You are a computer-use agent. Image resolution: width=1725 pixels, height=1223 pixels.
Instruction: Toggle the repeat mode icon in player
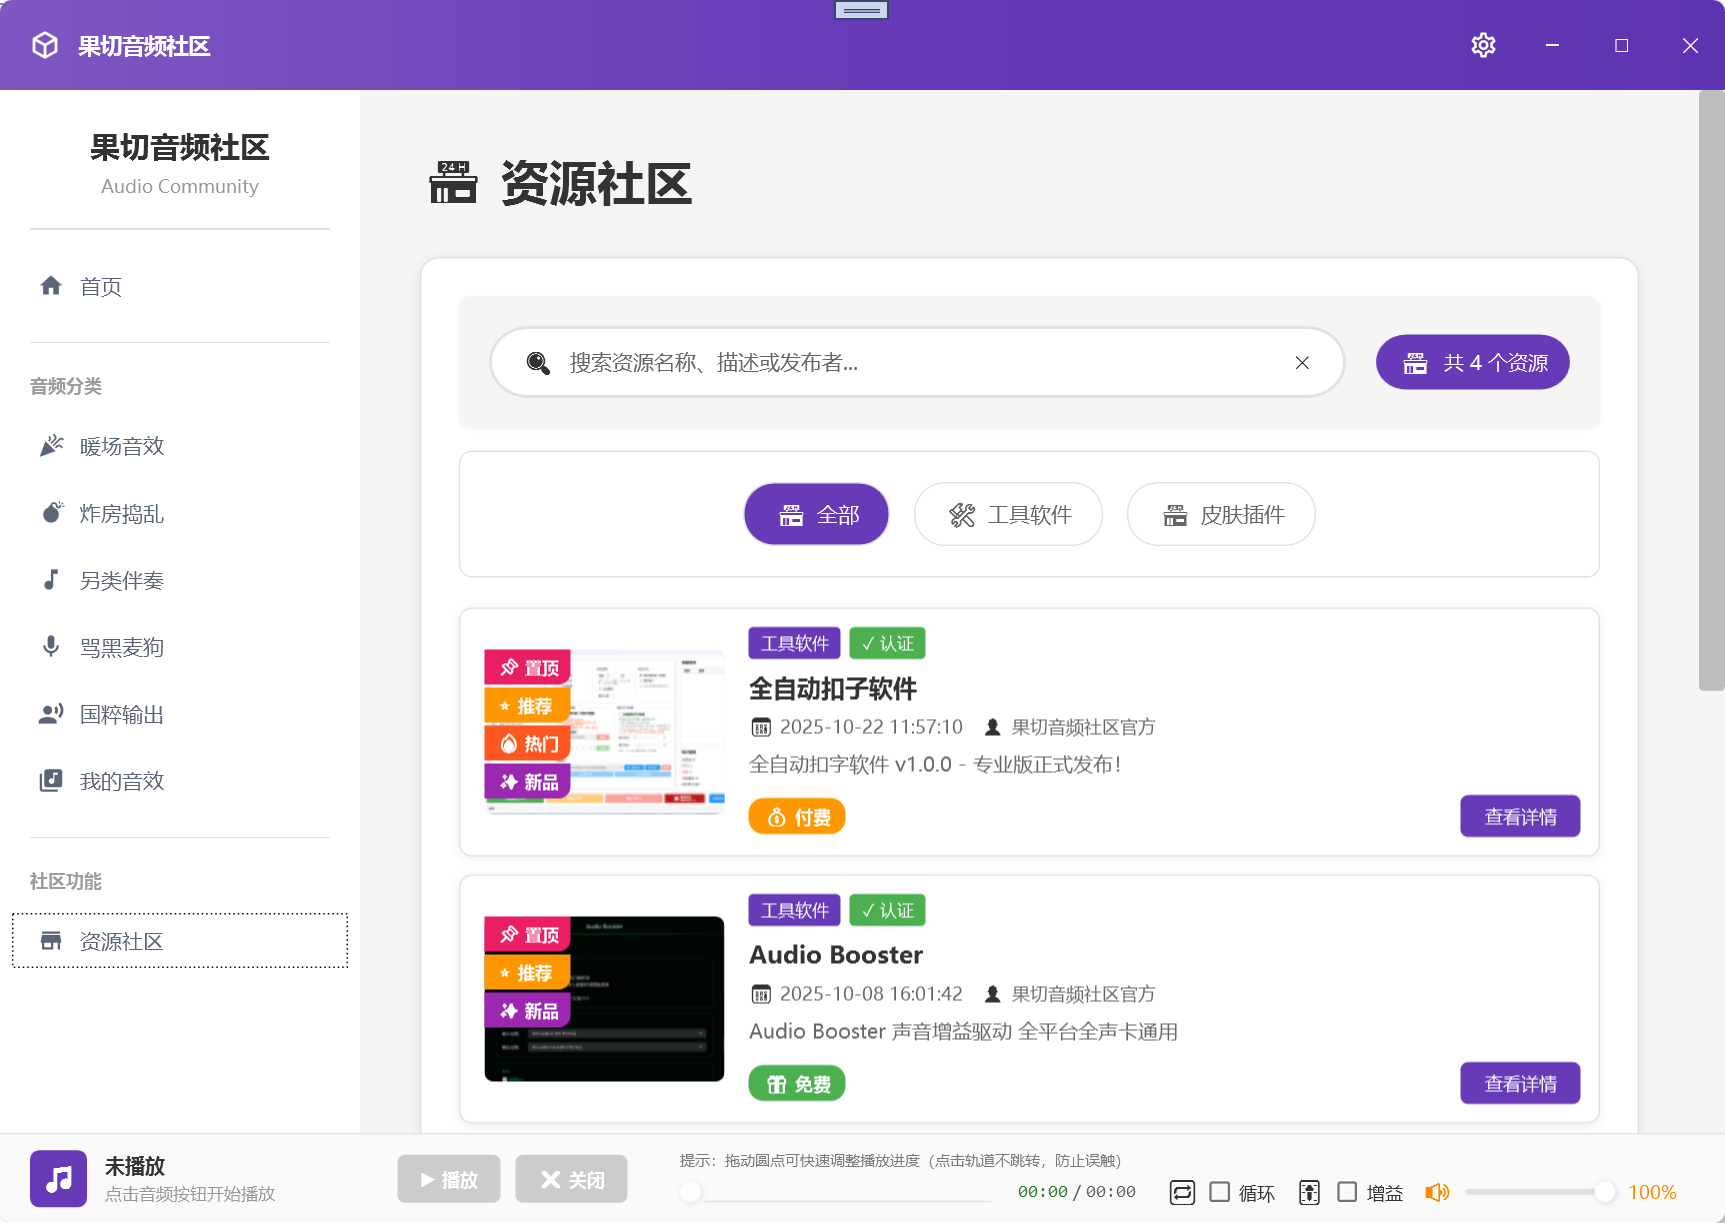pyautogui.click(x=1182, y=1192)
